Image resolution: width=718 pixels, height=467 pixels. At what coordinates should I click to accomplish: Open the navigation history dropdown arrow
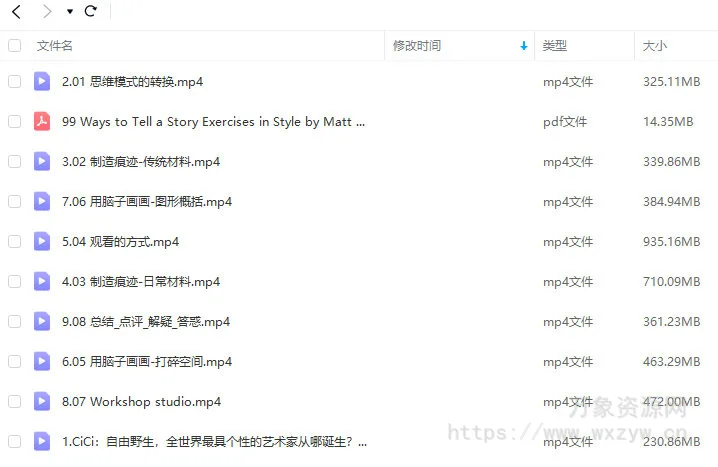coord(69,12)
